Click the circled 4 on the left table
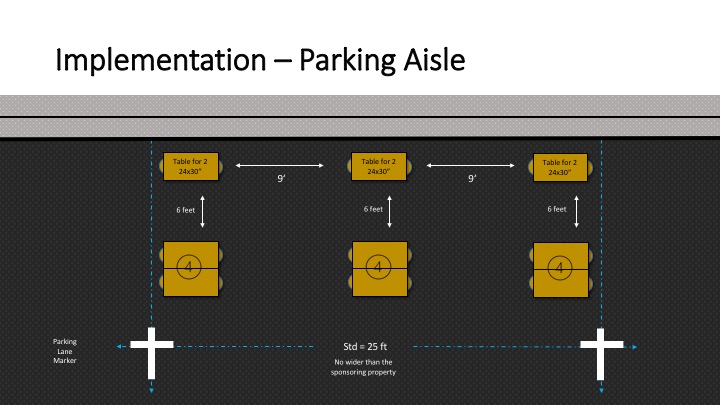Viewport: 720px width, 405px height. point(188,266)
